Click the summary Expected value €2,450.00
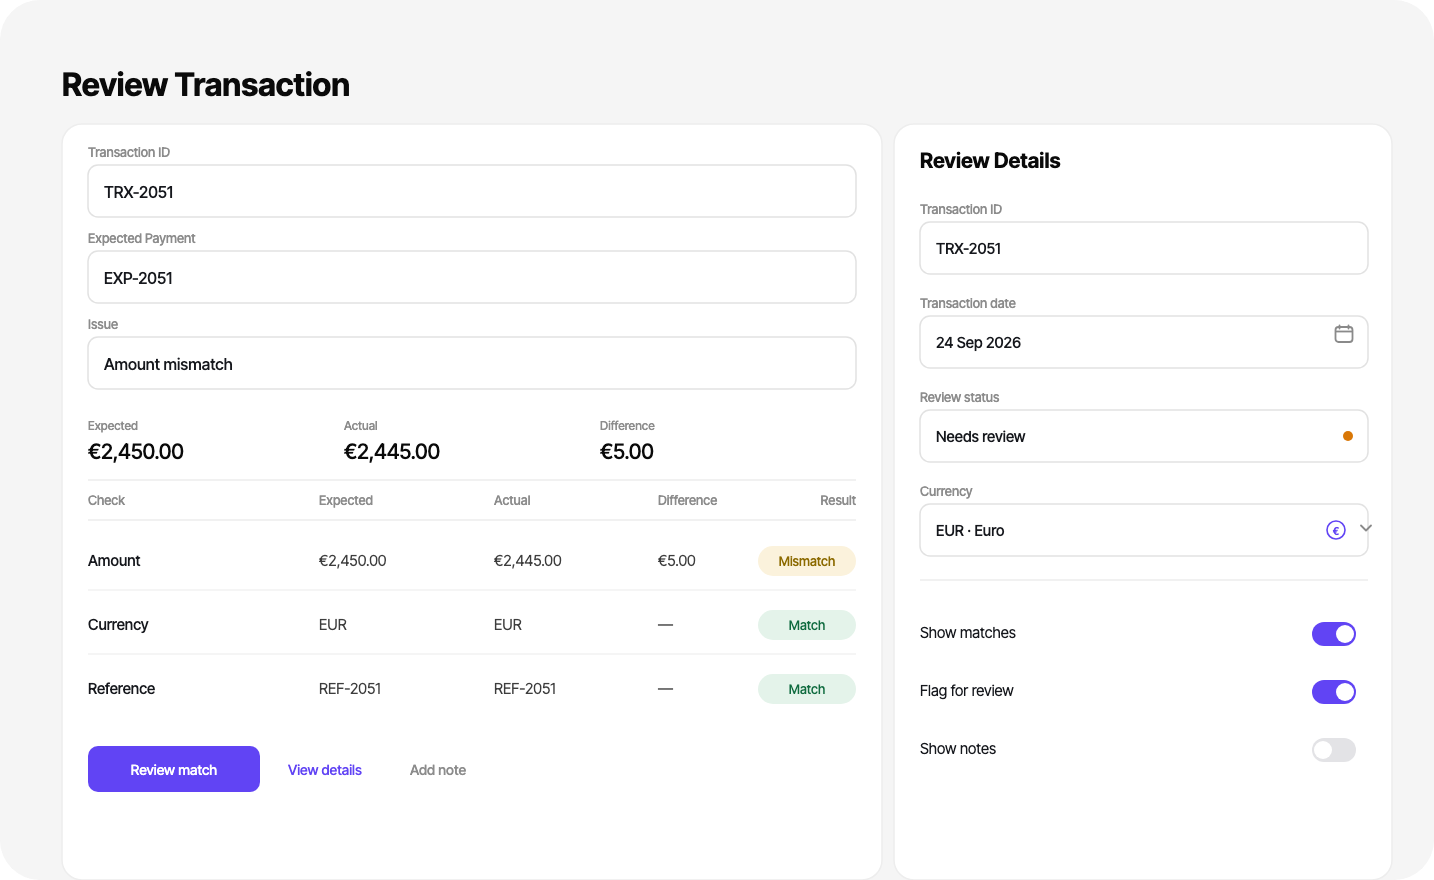The height and width of the screenshot is (880, 1434). (x=136, y=451)
